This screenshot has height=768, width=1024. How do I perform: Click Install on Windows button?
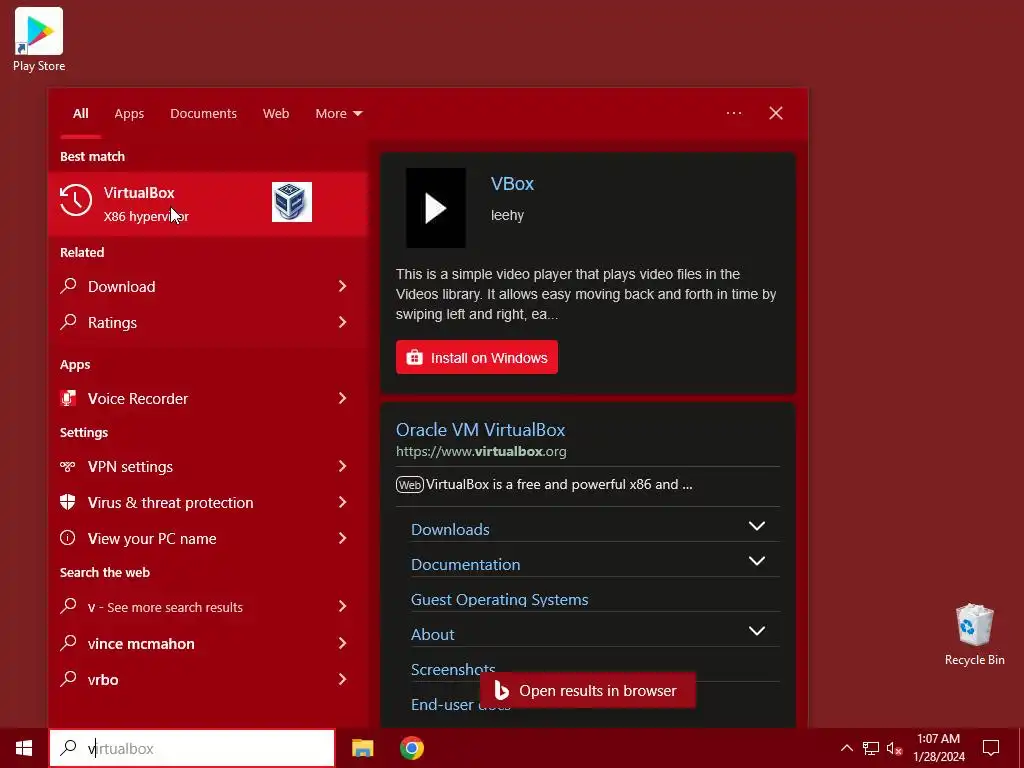[477, 357]
